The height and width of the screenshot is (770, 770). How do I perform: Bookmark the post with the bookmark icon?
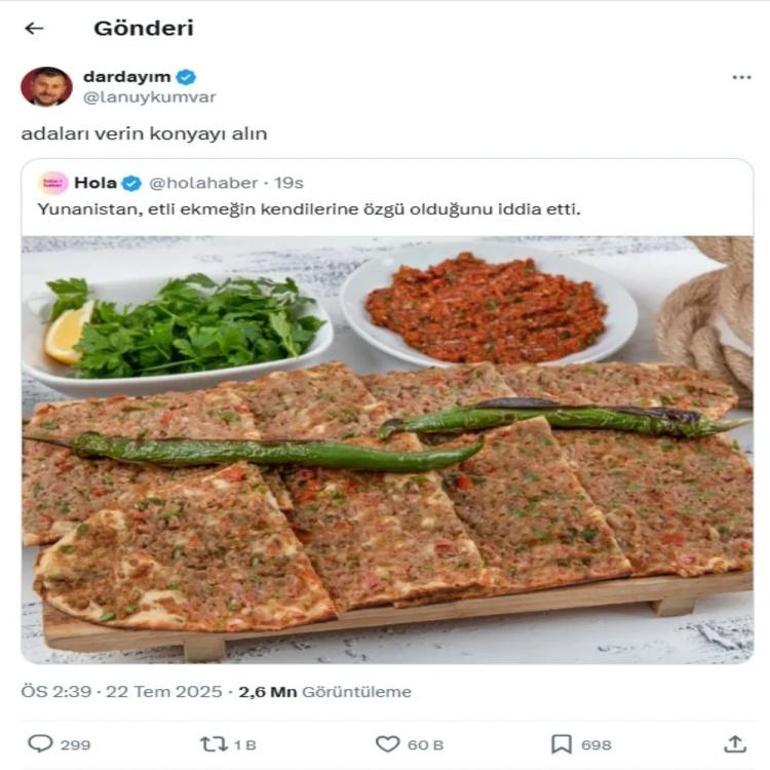pos(561,744)
